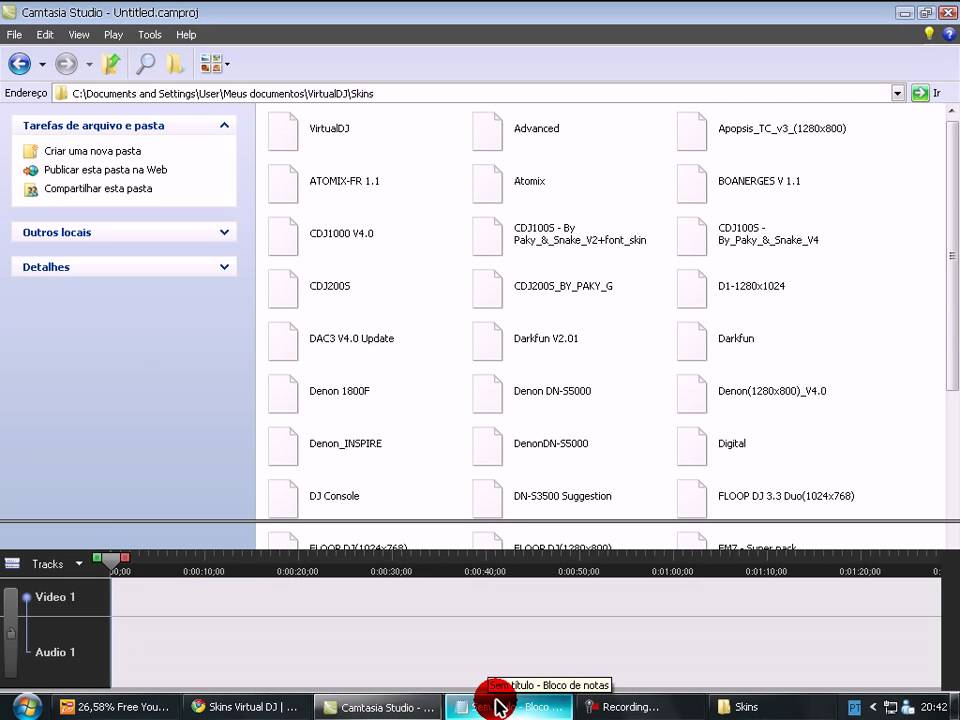
Task: Click the timeline playhead seek marker
Action: click(x=111, y=561)
